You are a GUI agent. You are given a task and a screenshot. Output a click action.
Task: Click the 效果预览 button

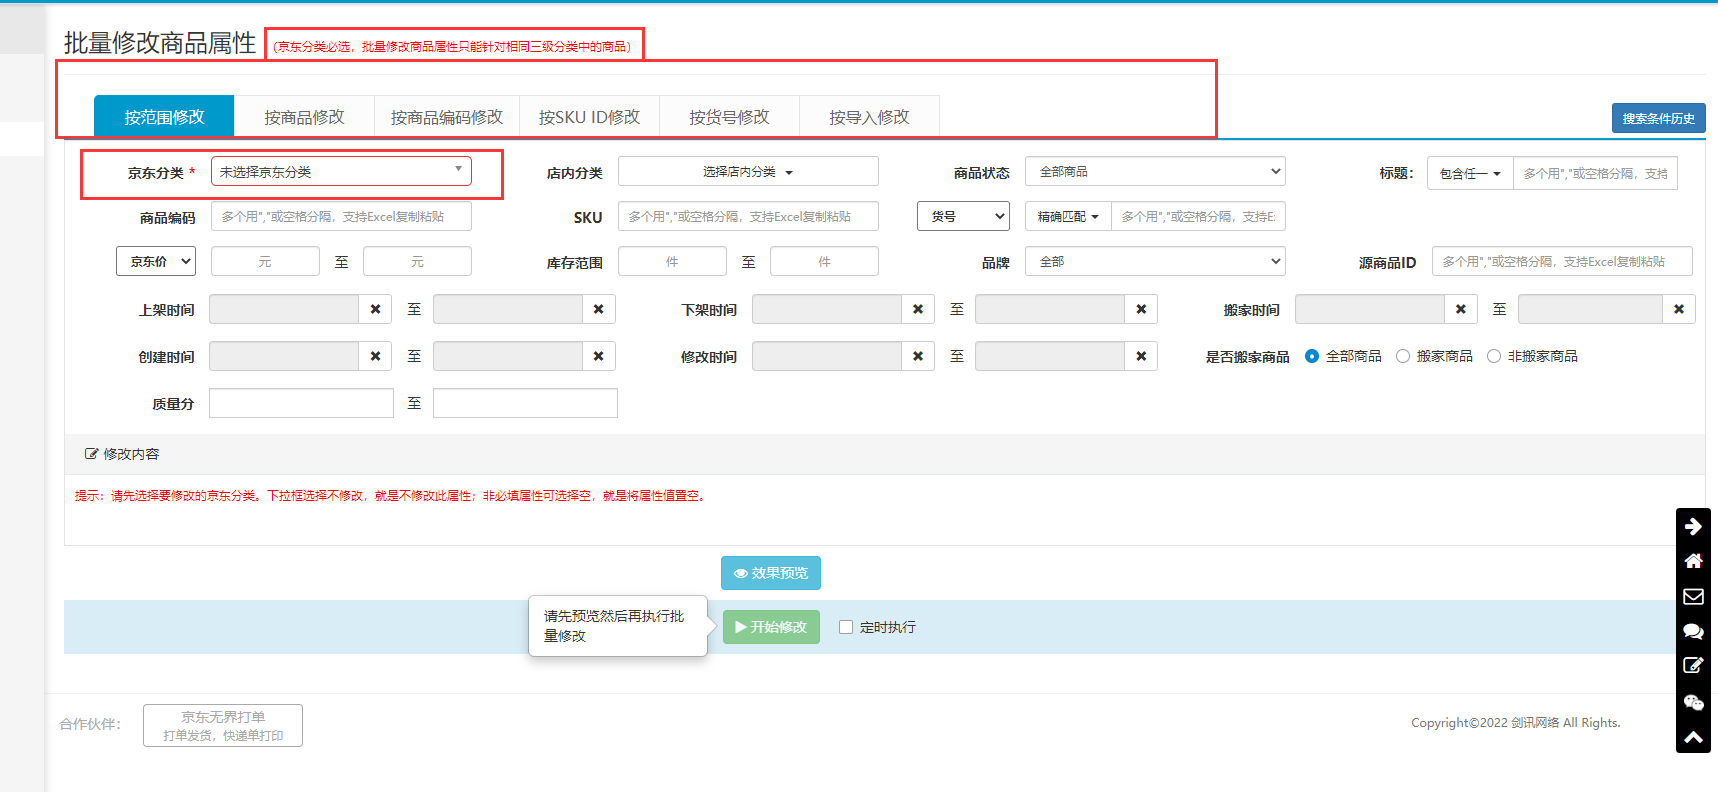click(770, 573)
